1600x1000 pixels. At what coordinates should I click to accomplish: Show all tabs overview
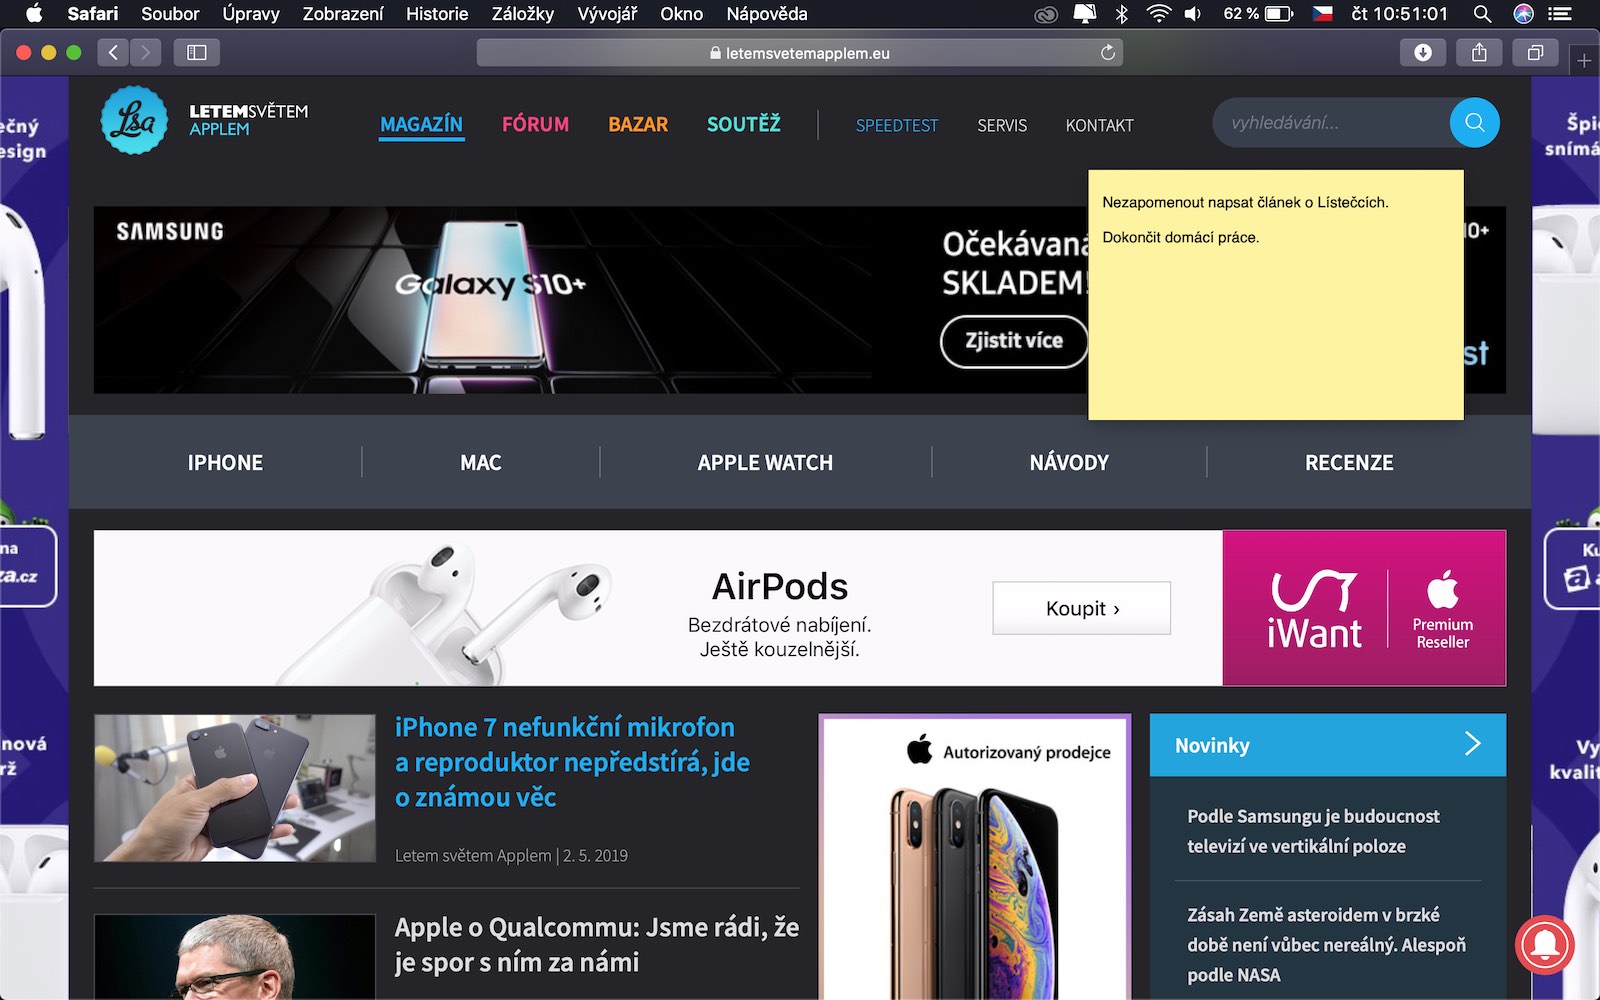(1535, 52)
